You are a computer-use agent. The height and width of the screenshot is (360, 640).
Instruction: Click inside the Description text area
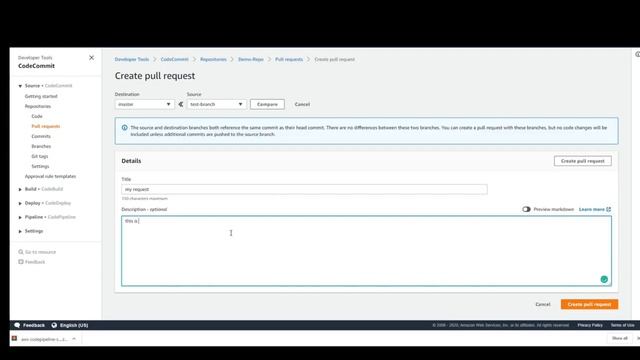pyautogui.click(x=366, y=251)
